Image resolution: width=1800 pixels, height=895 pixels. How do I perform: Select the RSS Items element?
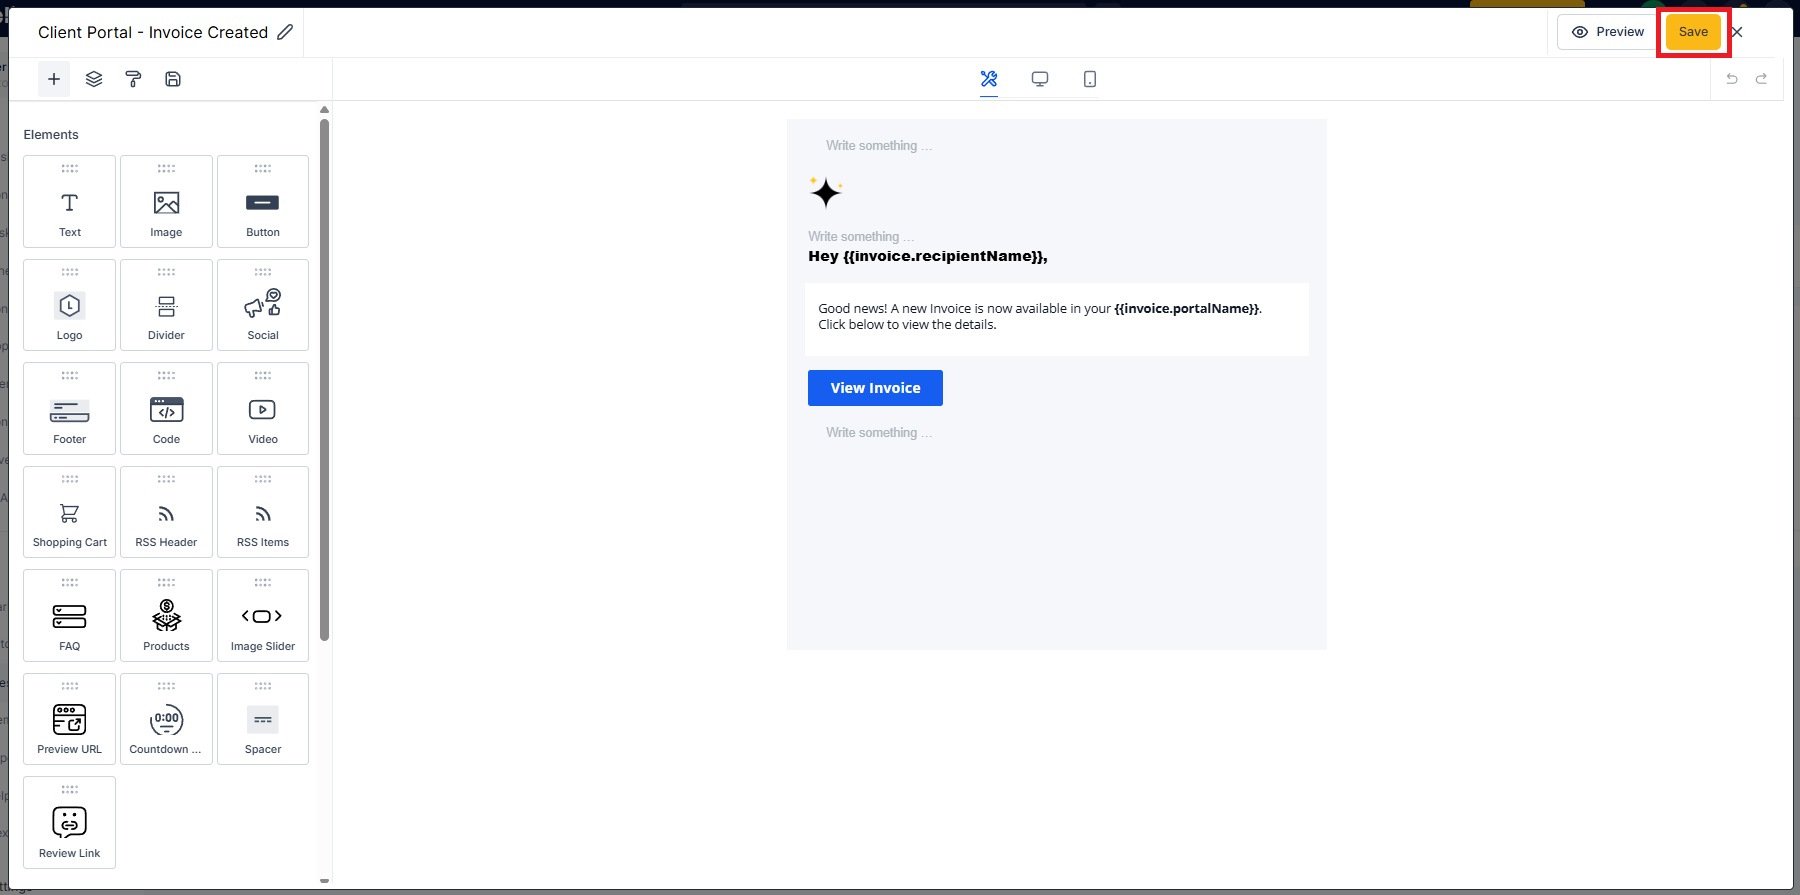click(x=263, y=512)
